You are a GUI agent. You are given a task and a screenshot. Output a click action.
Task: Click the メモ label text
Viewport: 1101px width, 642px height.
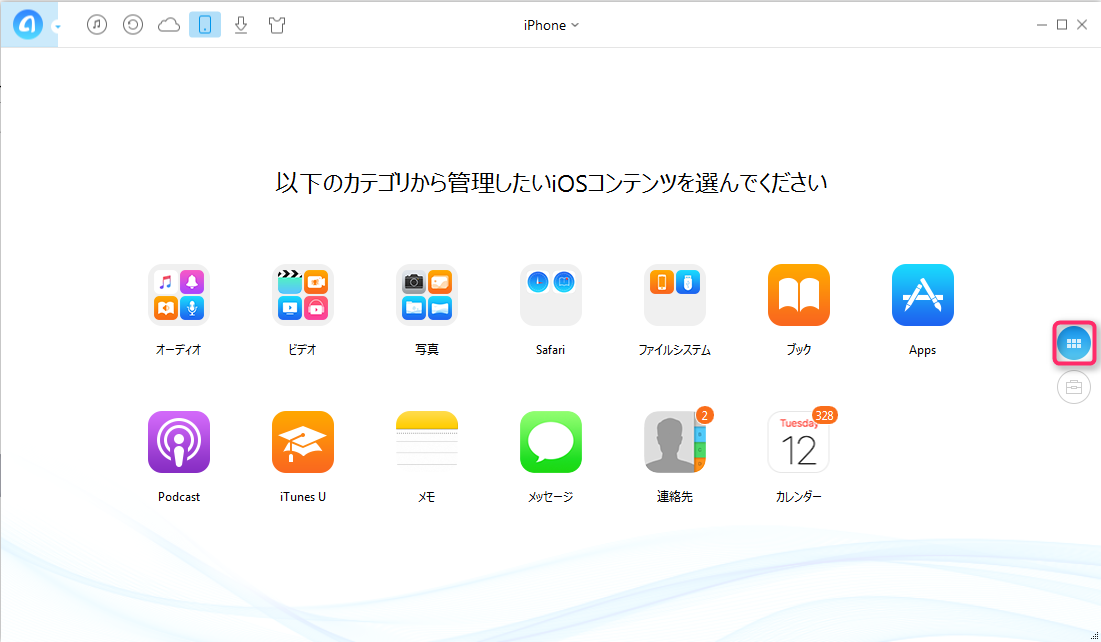[x=427, y=497]
